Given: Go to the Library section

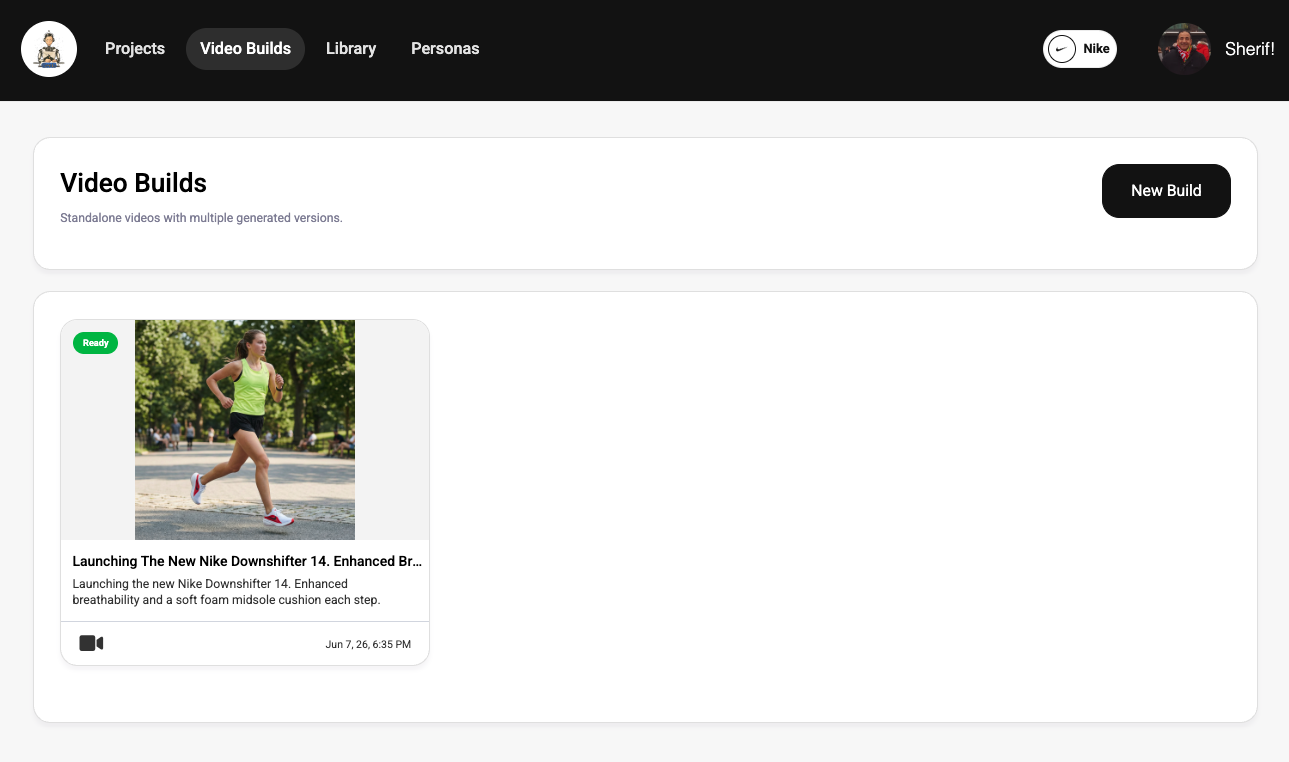Looking at the screenshot, I should [351, 49].
